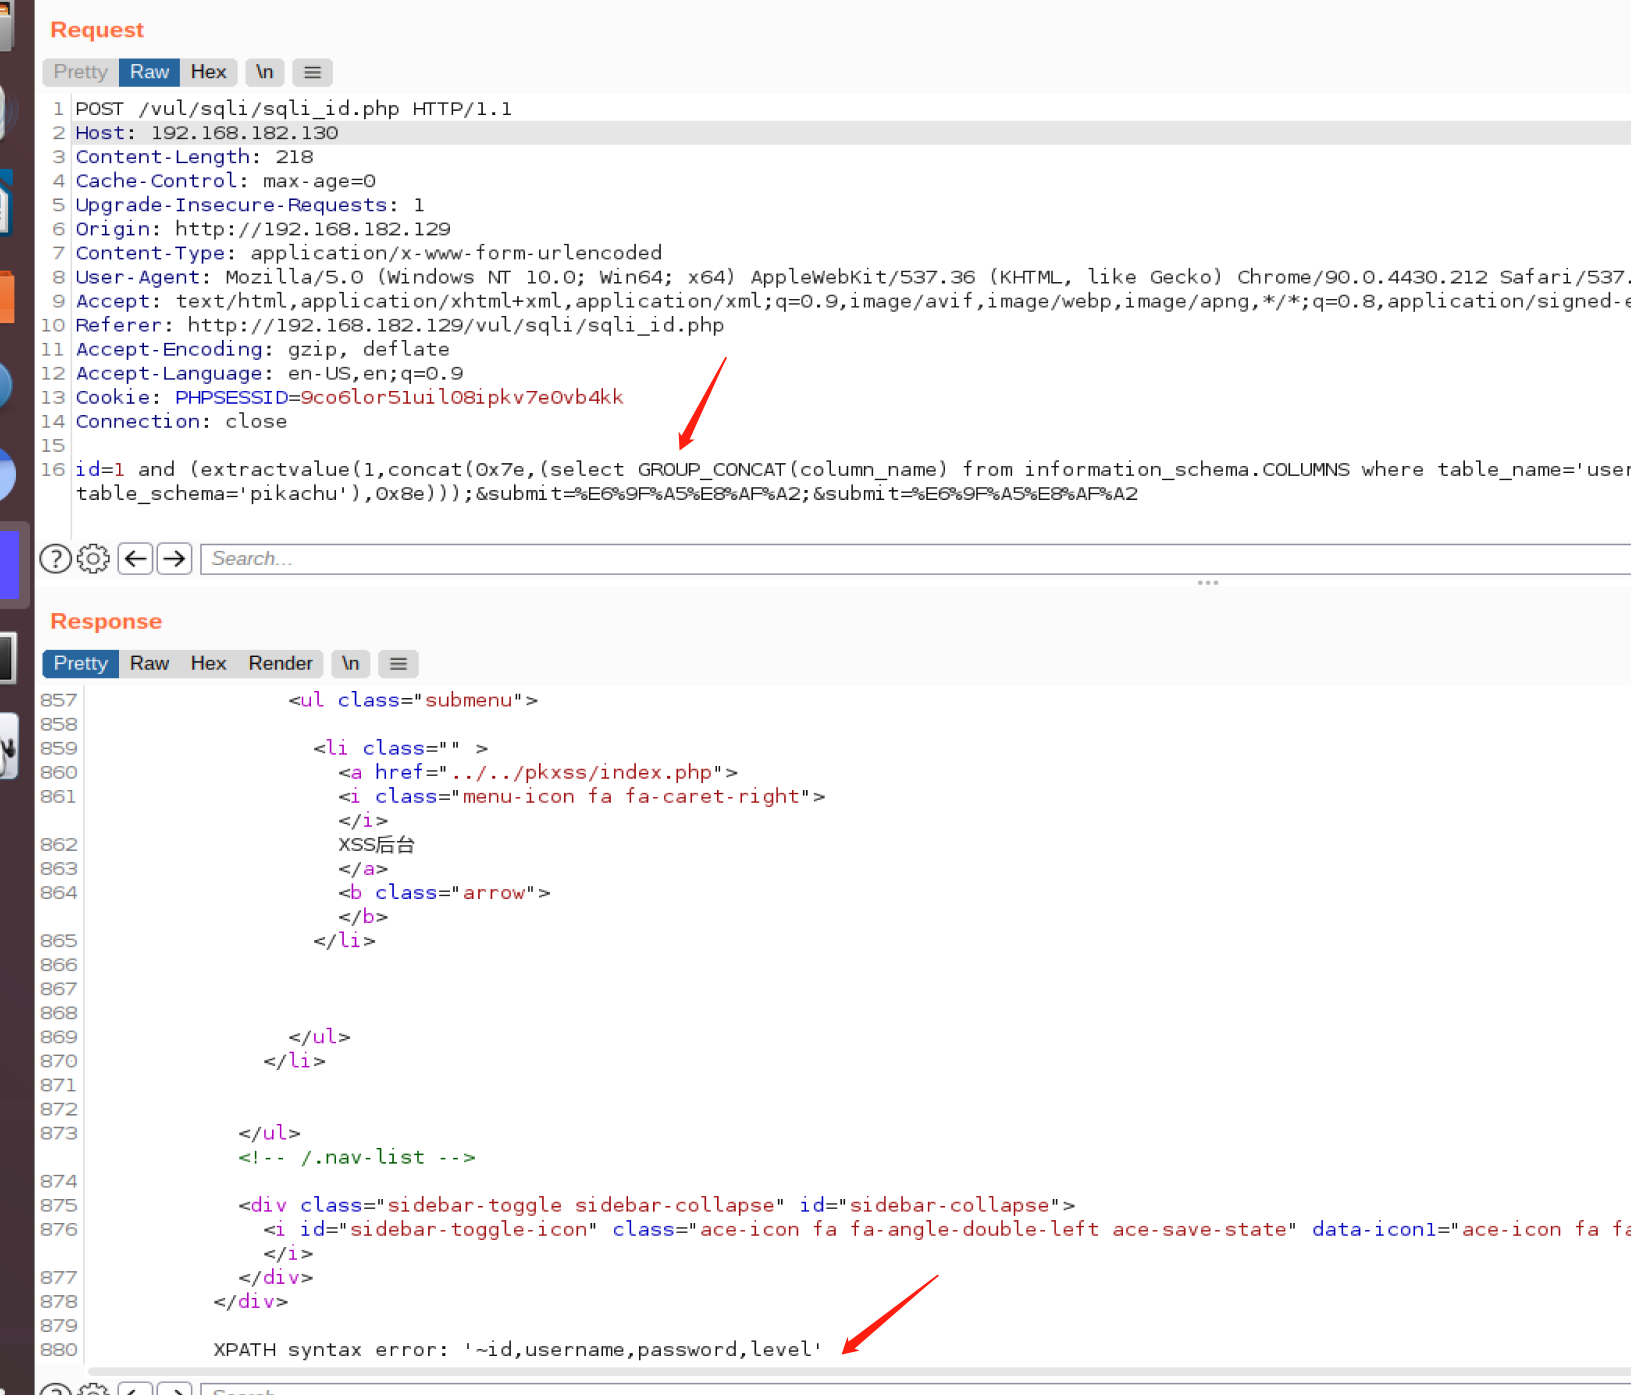
Task: Click the /.nav-list comment line
Action: (357, 1157)
